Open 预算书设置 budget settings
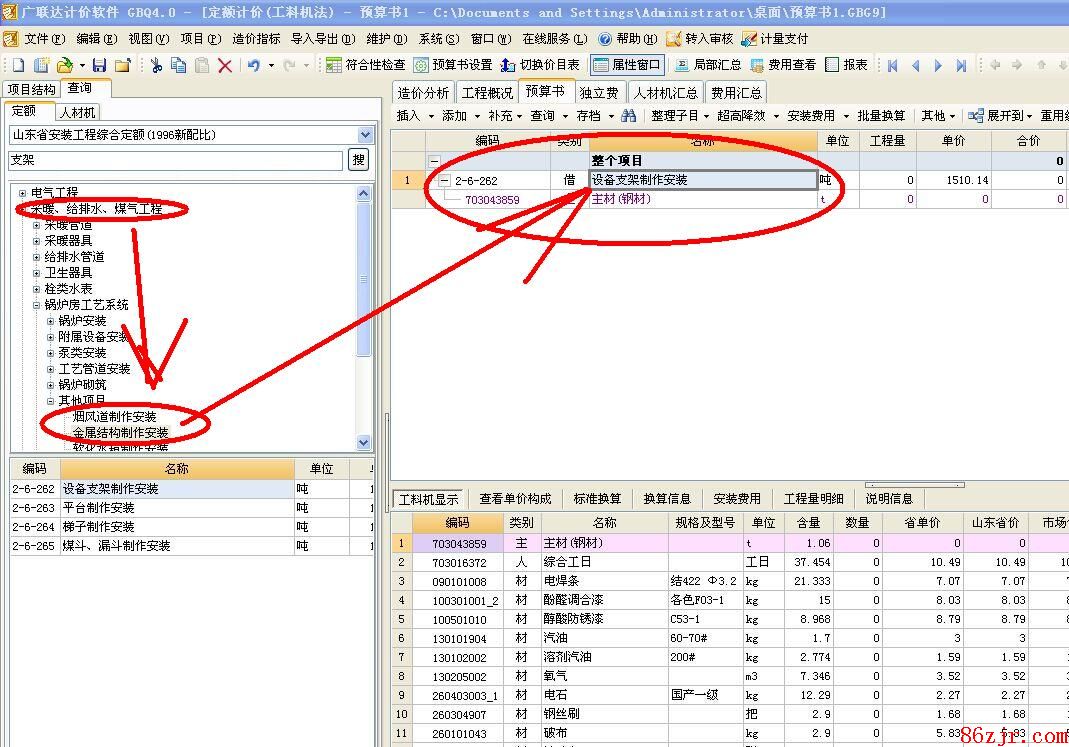The image size is (1069, 747). tap(453, 65)
